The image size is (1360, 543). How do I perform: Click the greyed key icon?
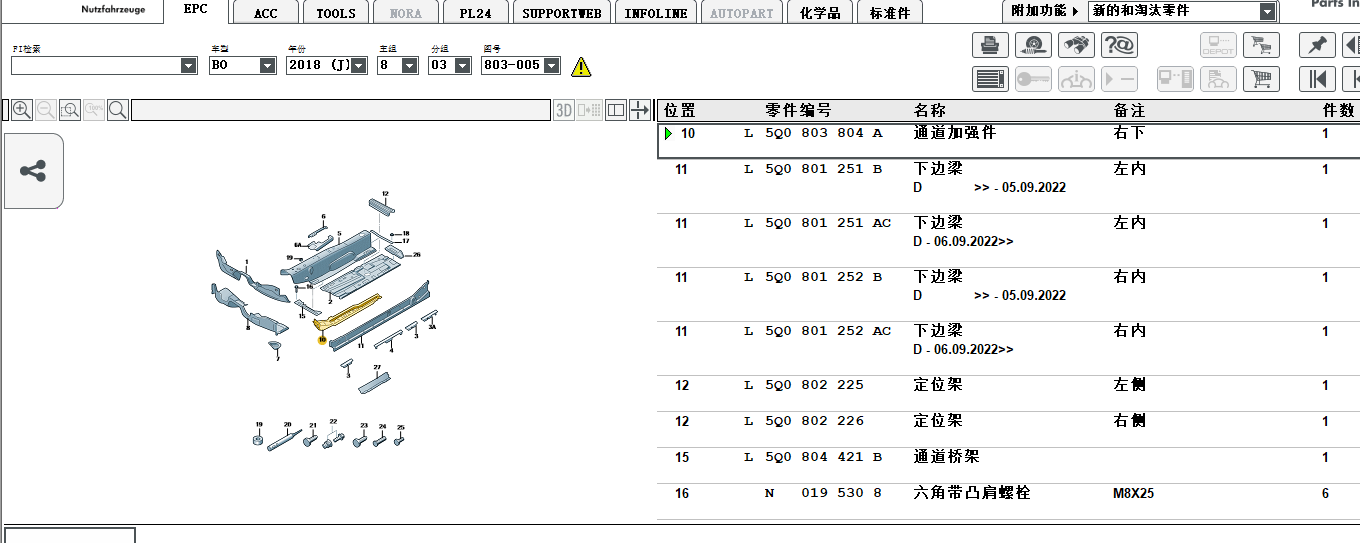click(x=1033, y=79)
